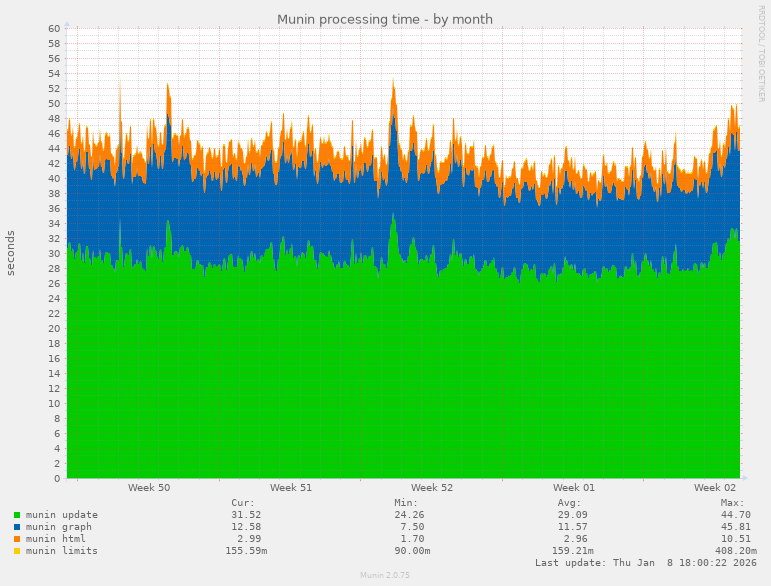Viewport: 771px width, 586px height.
Task: Click the y-axis tick label 60
Action: pyautogui.click(x=54, y=29)
